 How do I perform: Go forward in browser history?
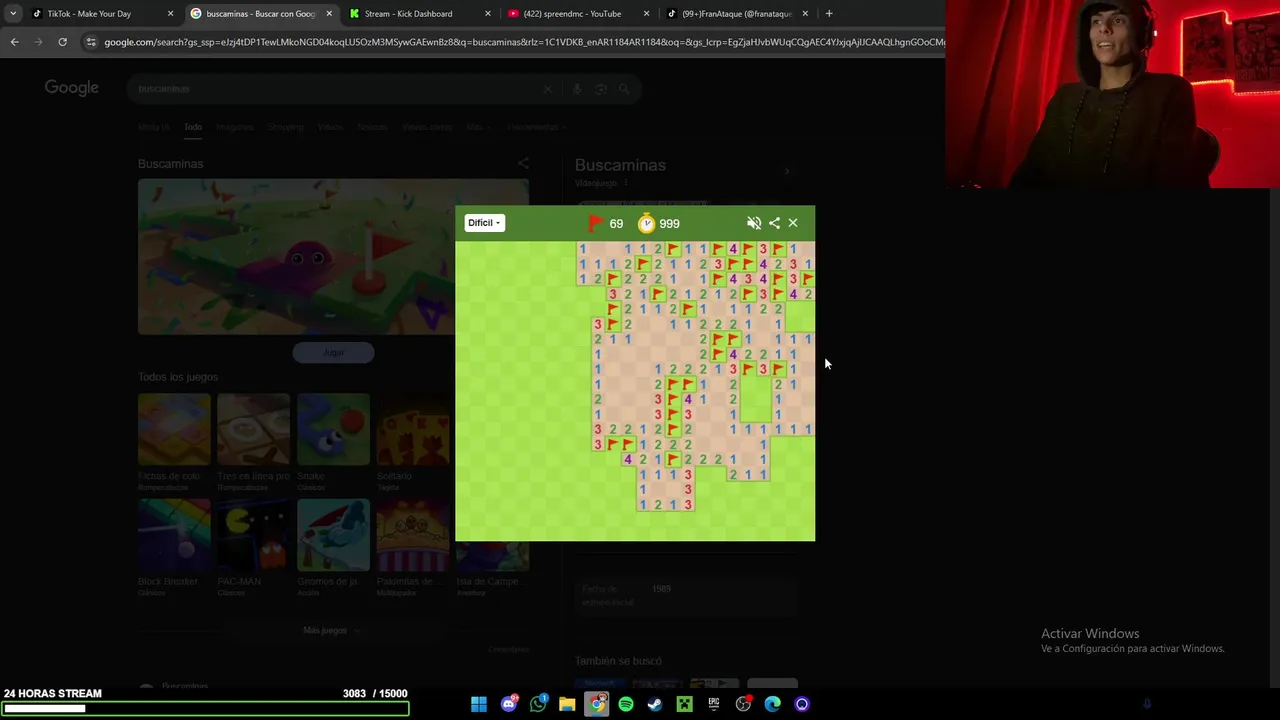(x=38, y=42)
